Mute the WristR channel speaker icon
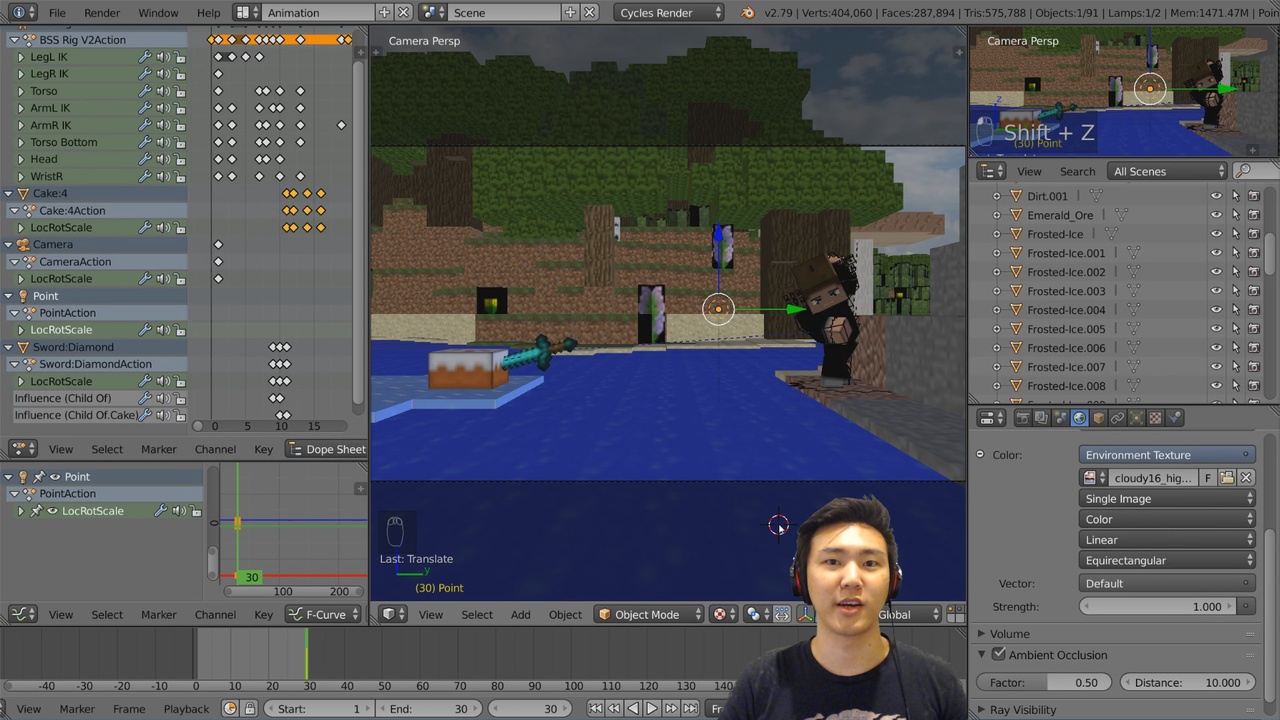Image resolution: width=1280 pixels, height=720 pixels. click(162, 176)
